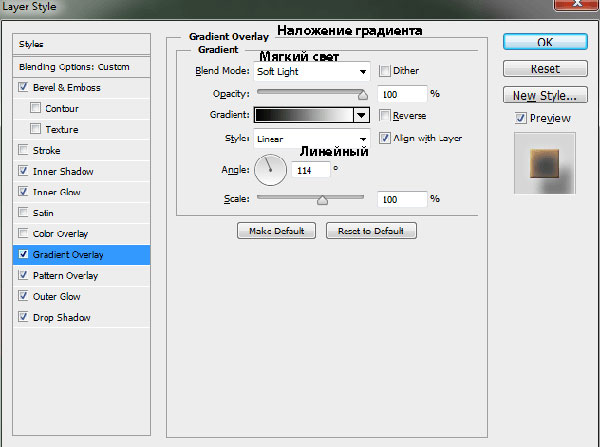Toggle the Inner Glow checkbox
This screenshot has width=600, height=447.
(x=23, y=191)
